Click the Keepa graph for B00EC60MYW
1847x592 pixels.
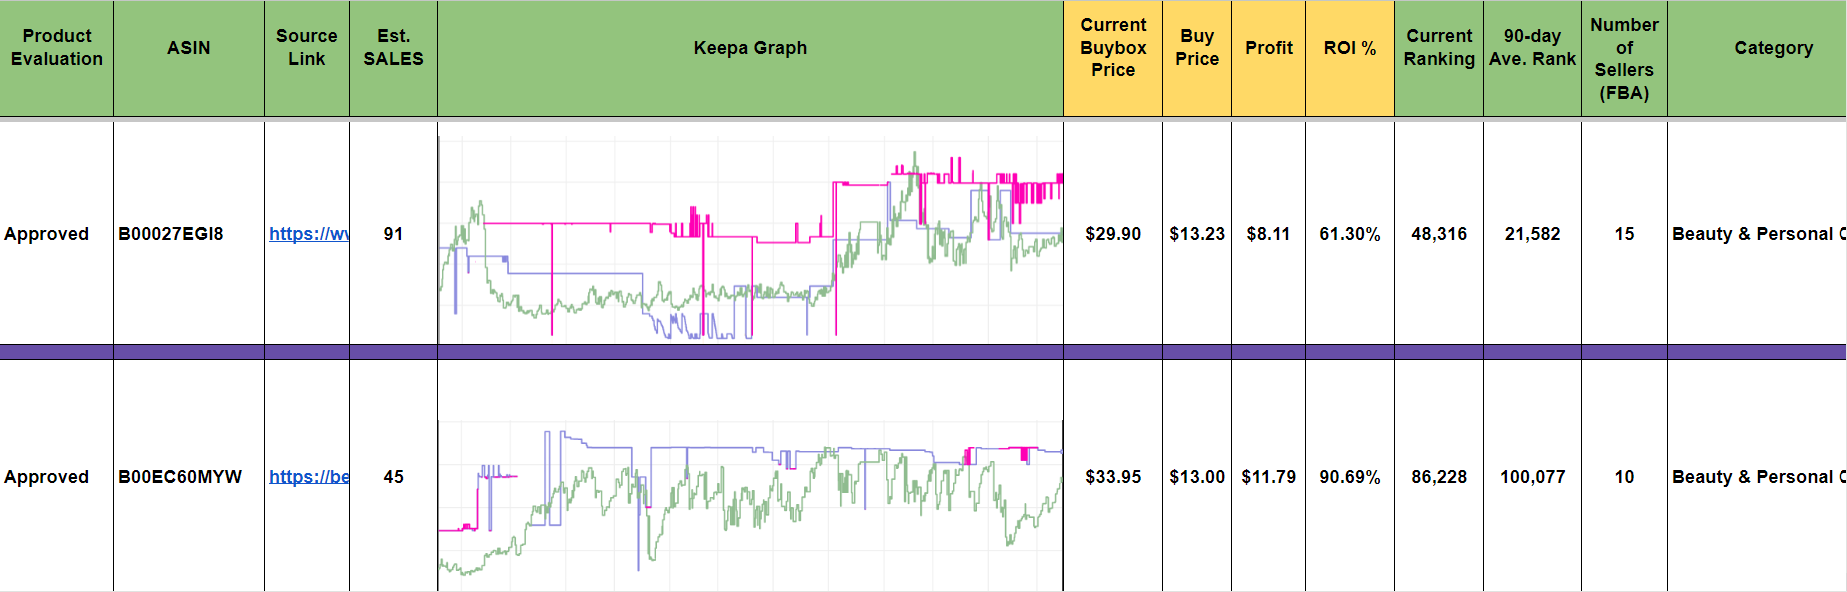[x=750, y=490]
